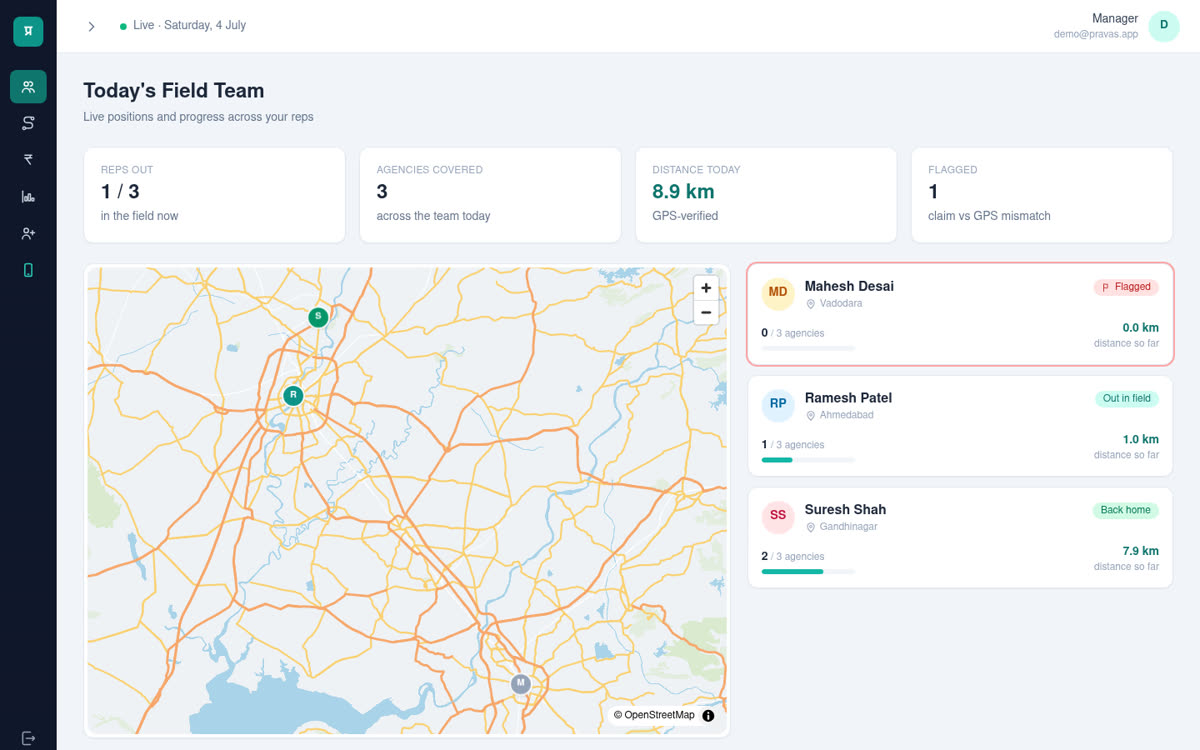Viewport: 1200px width, 750px height.
Task: Zoom in on the map
Action: coord(706,288)
